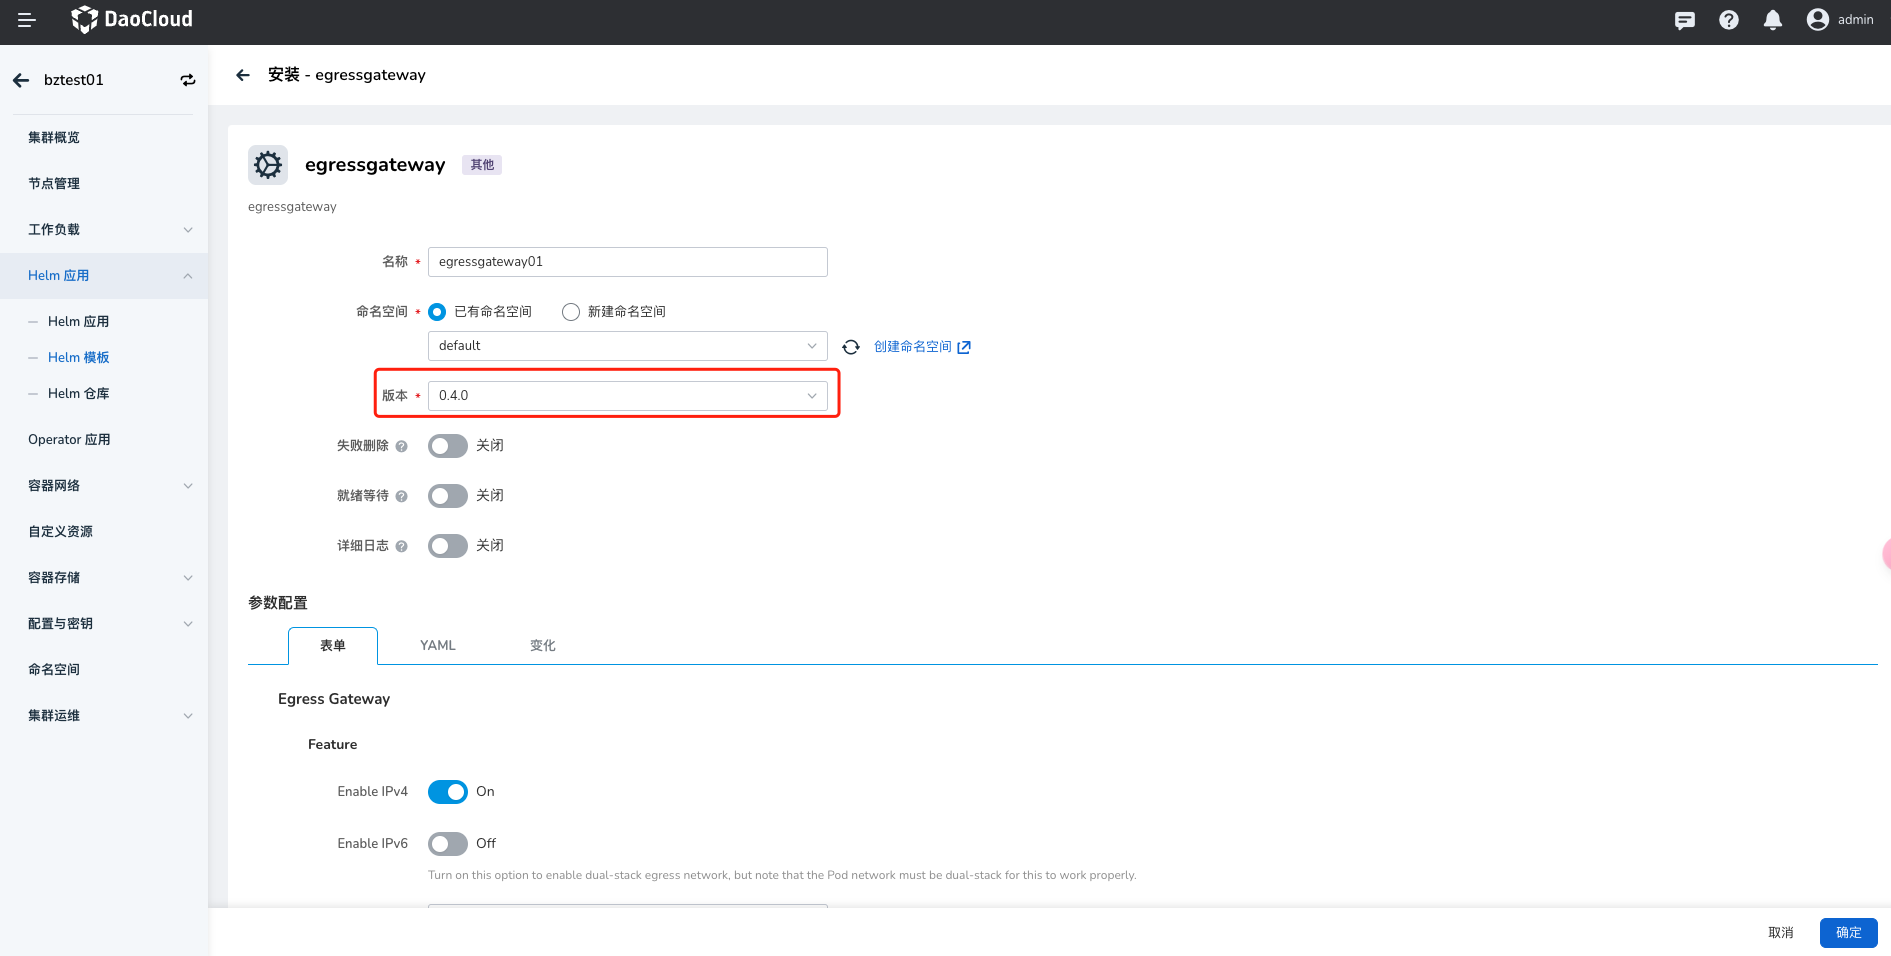Screen dimensions: 1891x956
Task: Click the 失败删除 help tooltip icon
Action: point(402,446)
